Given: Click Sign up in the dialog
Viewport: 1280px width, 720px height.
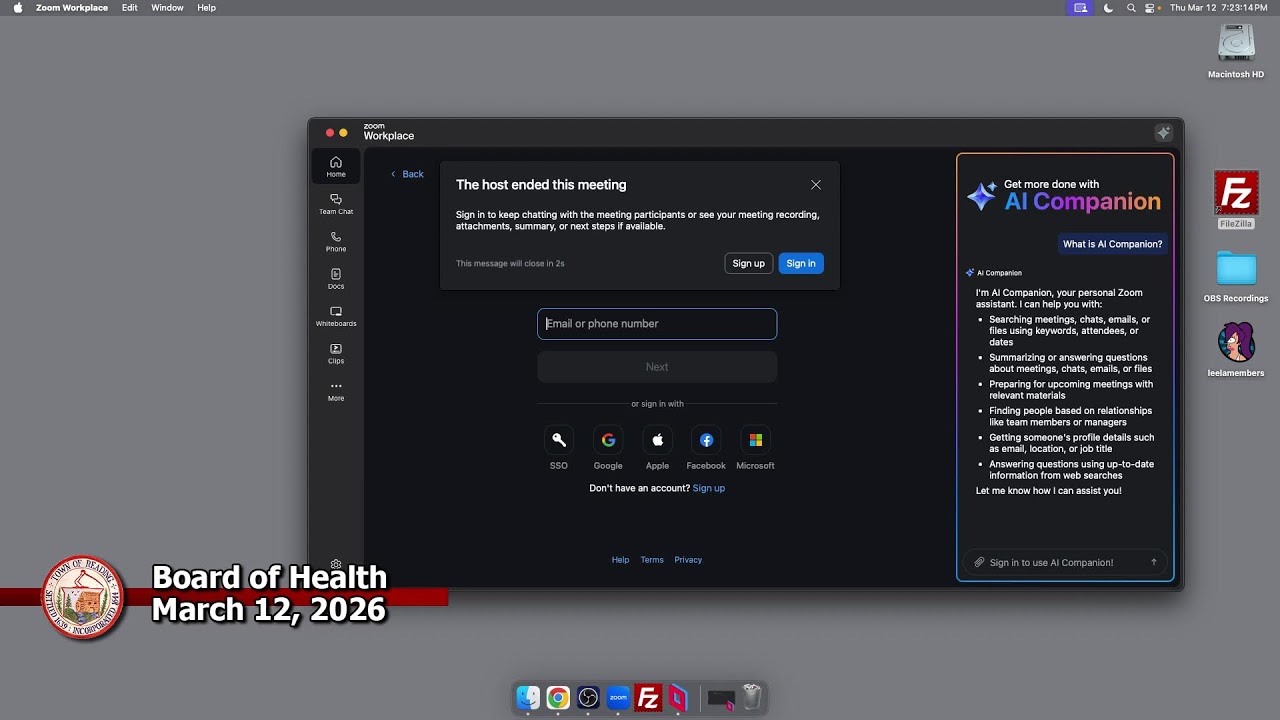Looking at the screenshot, I should 748,263.
